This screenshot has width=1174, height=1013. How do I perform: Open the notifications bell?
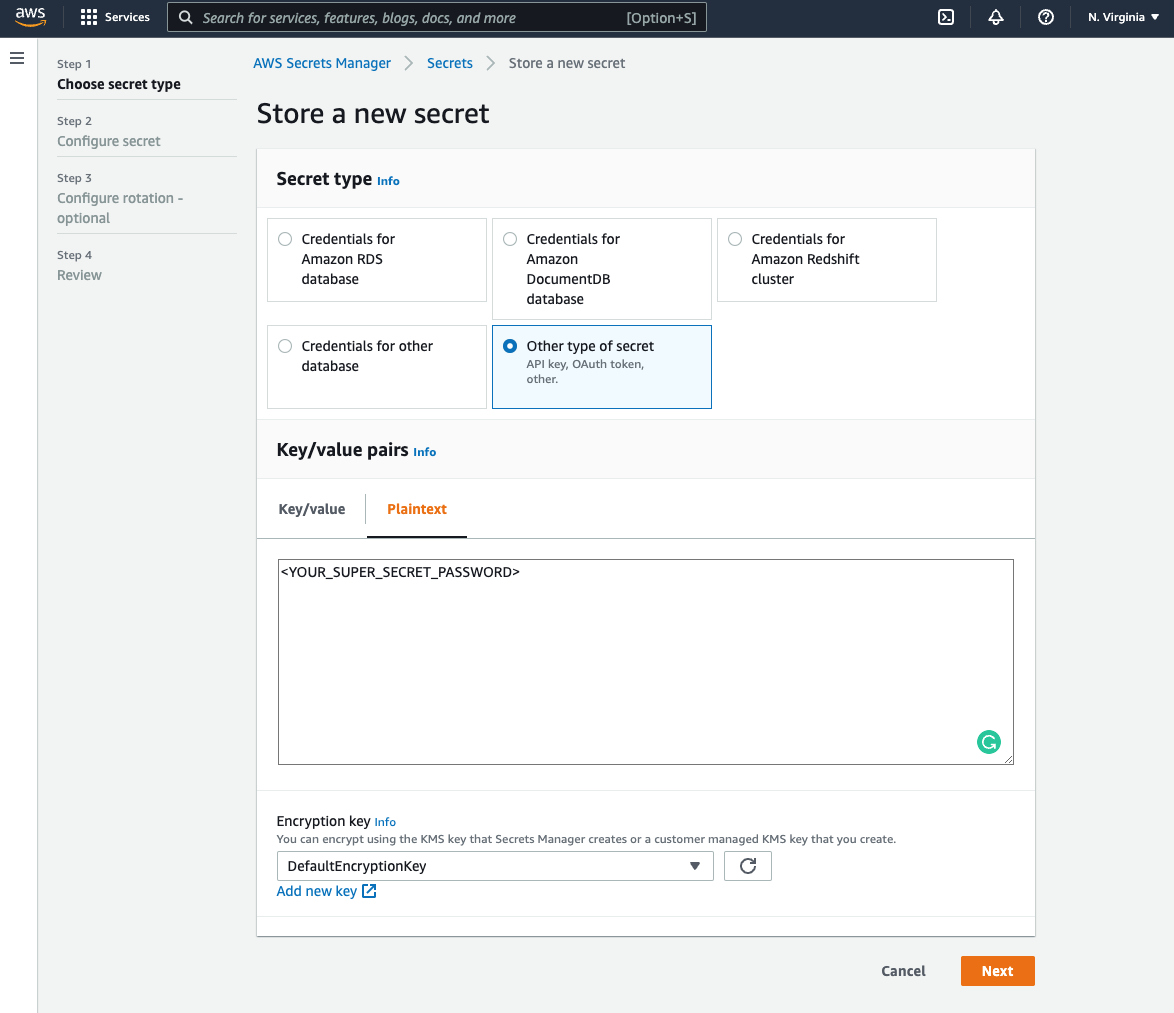coord(995,17)
